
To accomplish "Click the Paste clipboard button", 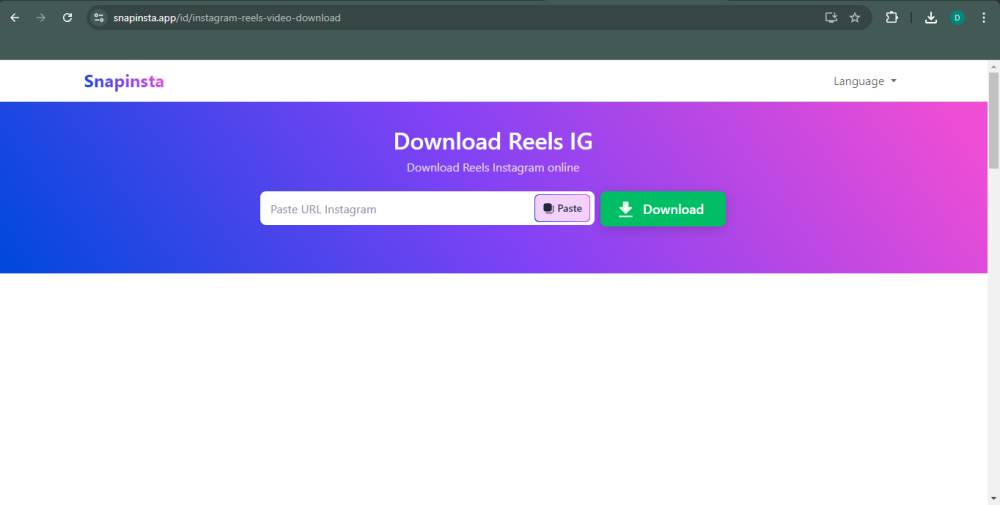I will click(x=562, y=209).
